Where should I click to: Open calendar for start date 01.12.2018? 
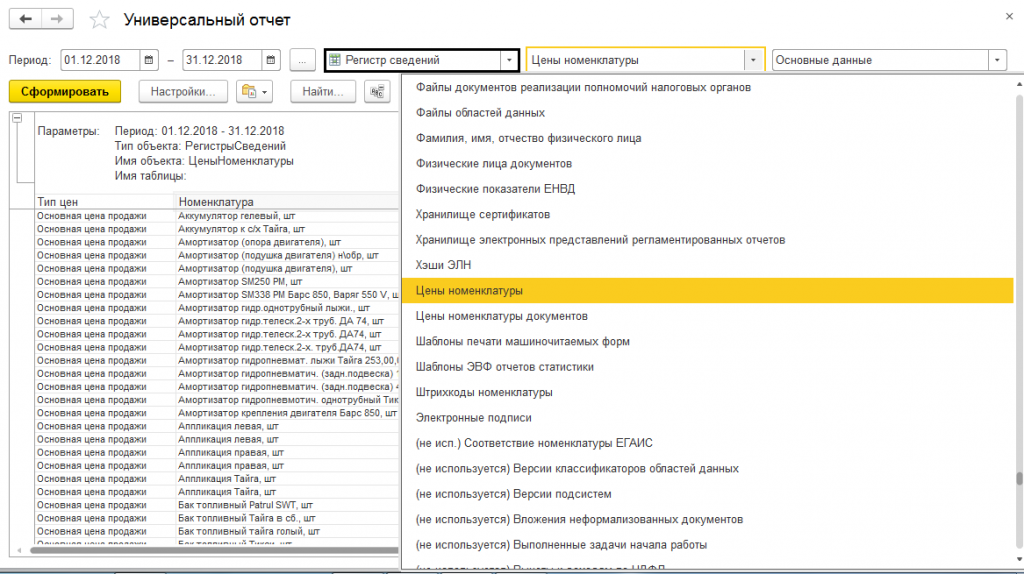pos(149,60)
